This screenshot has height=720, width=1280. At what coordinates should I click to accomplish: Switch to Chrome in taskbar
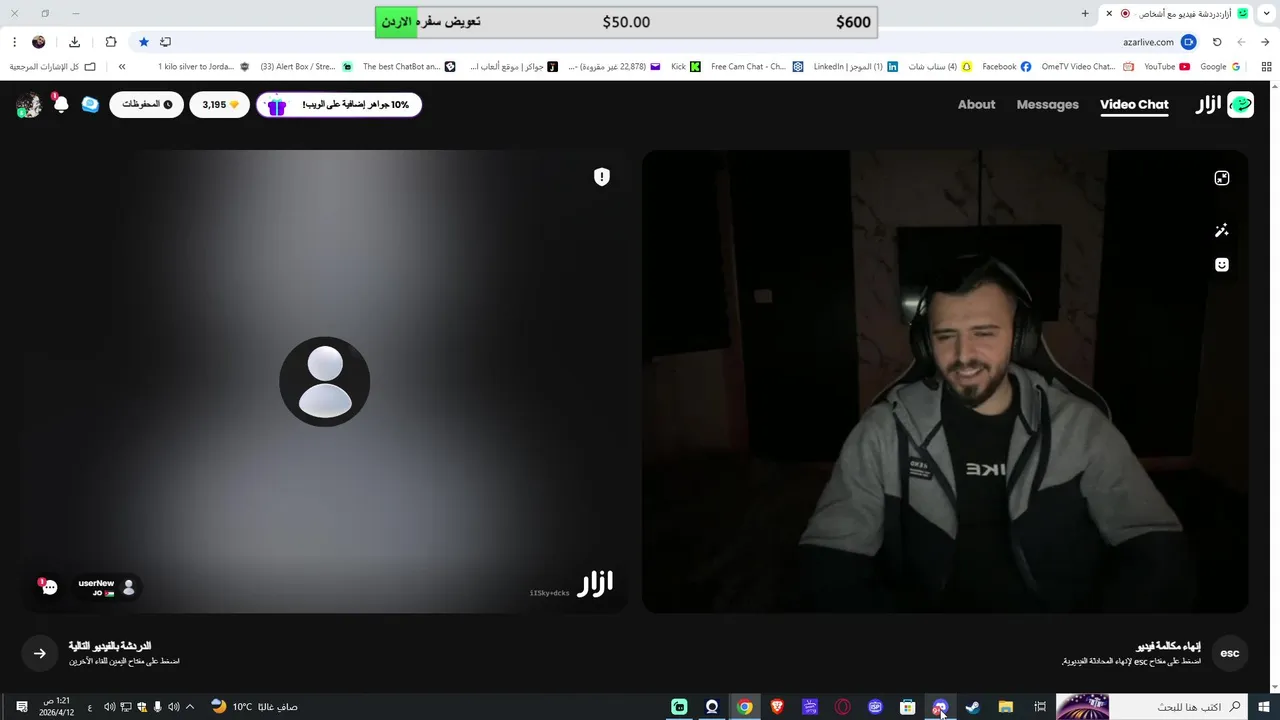pos(745,707)
